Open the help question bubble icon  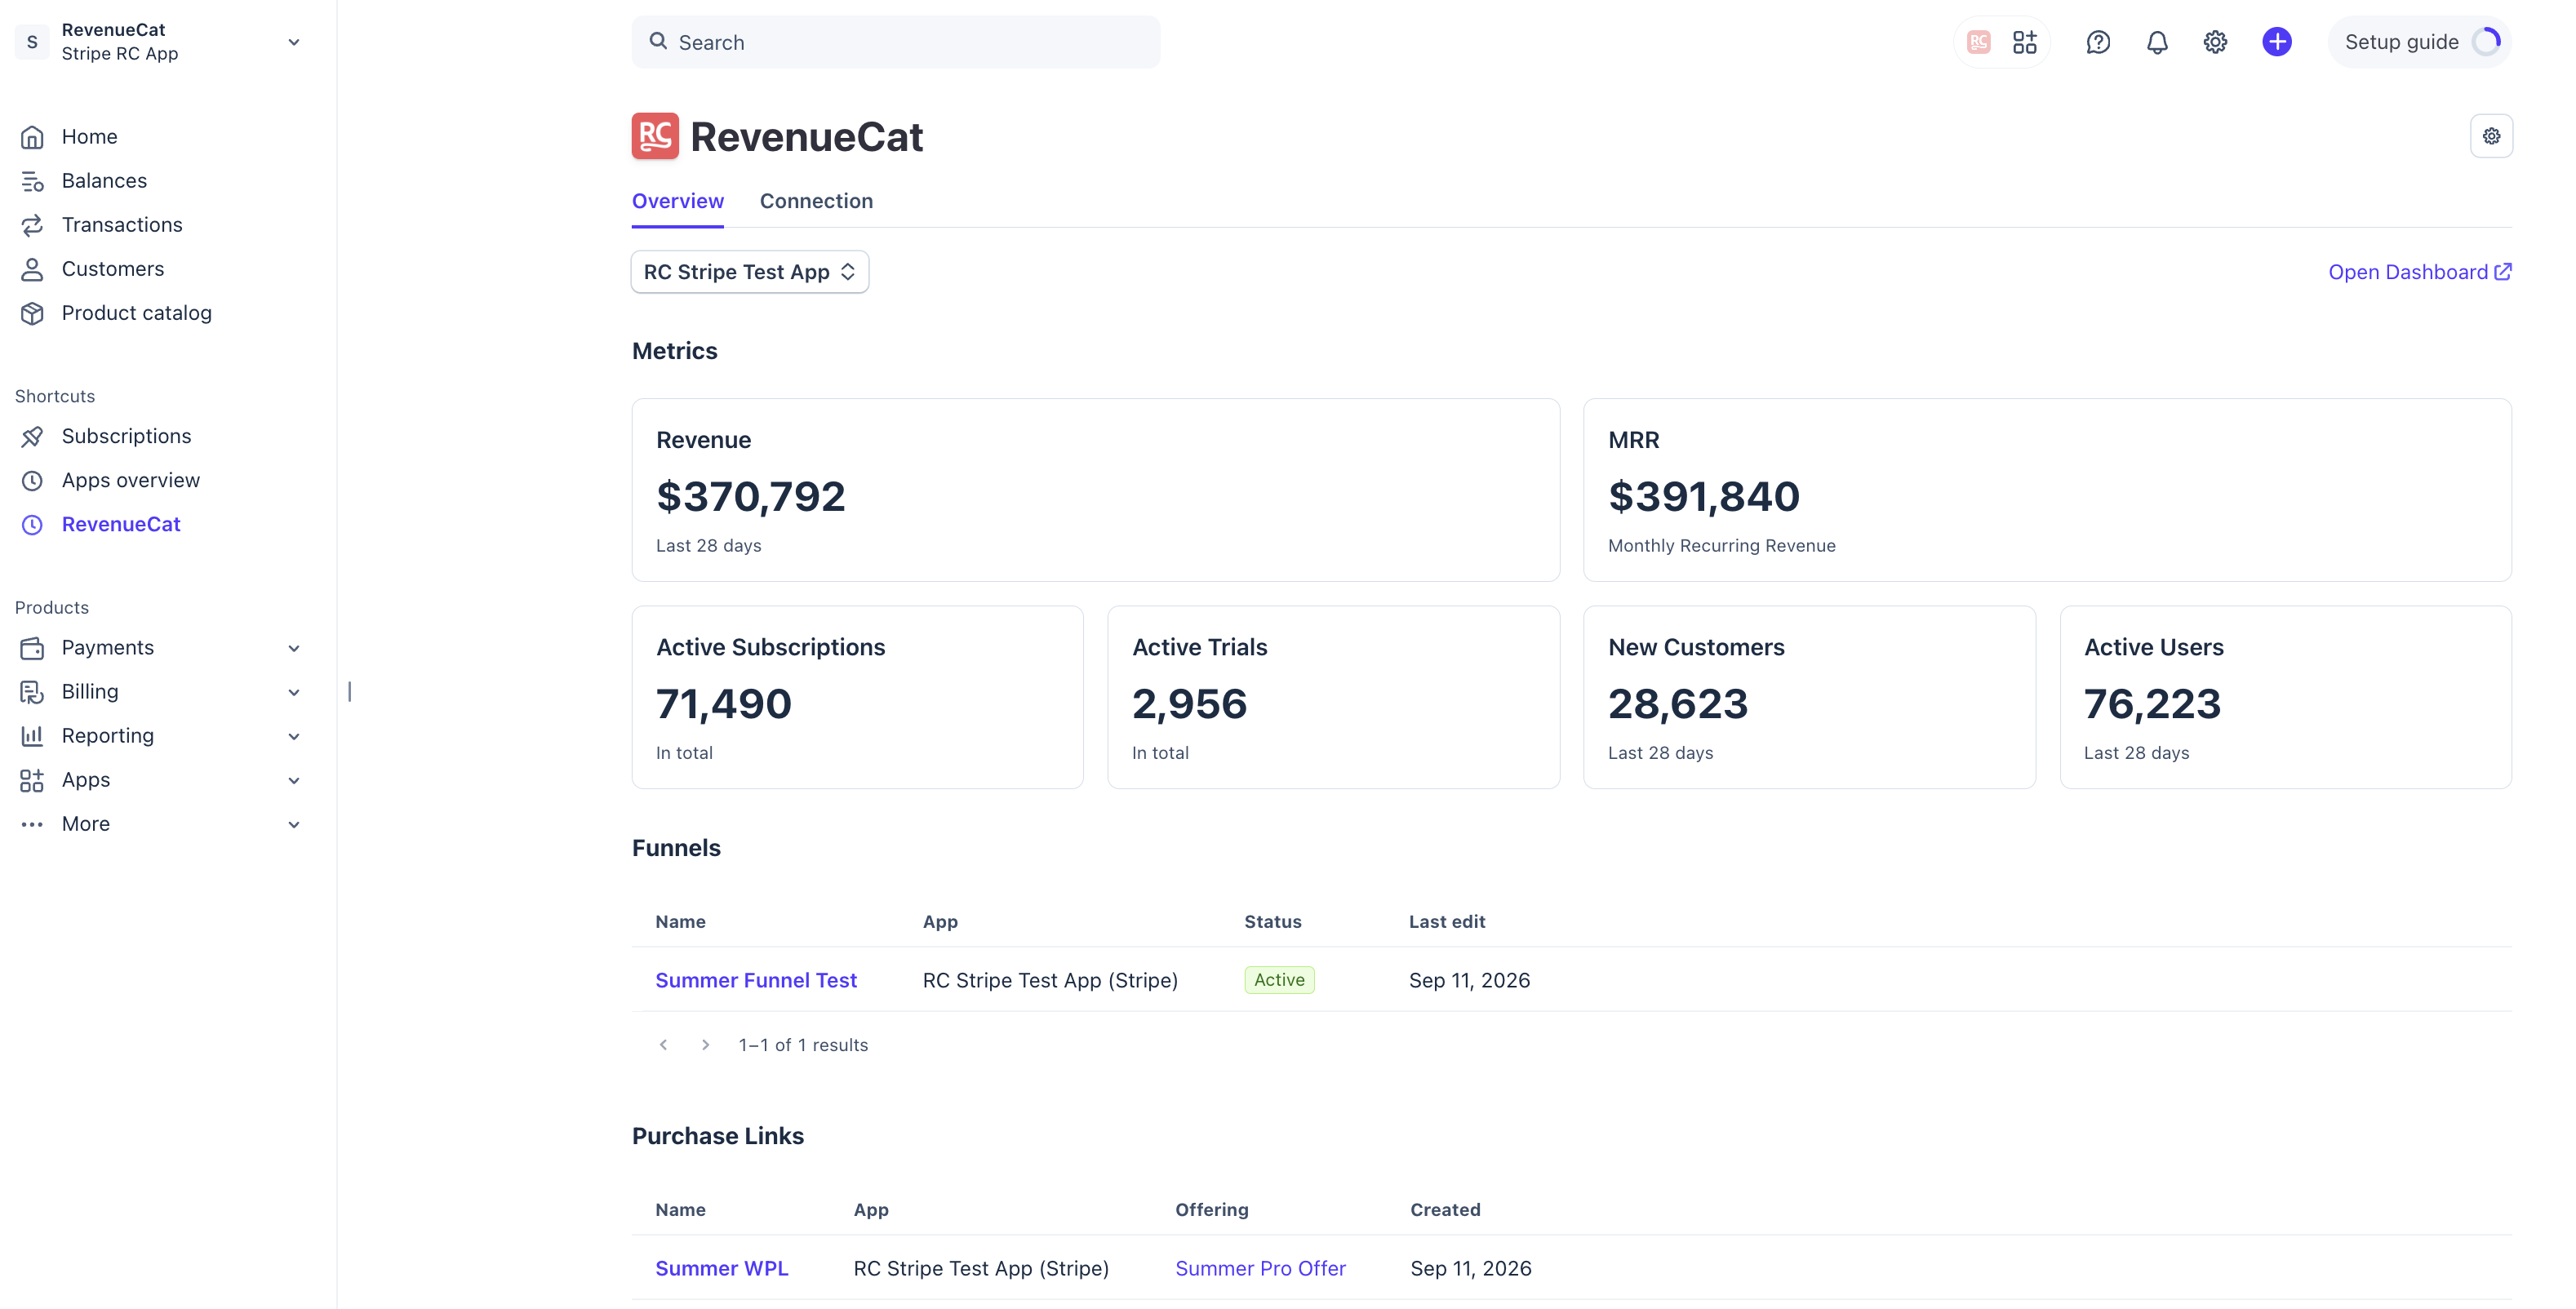2097,42
